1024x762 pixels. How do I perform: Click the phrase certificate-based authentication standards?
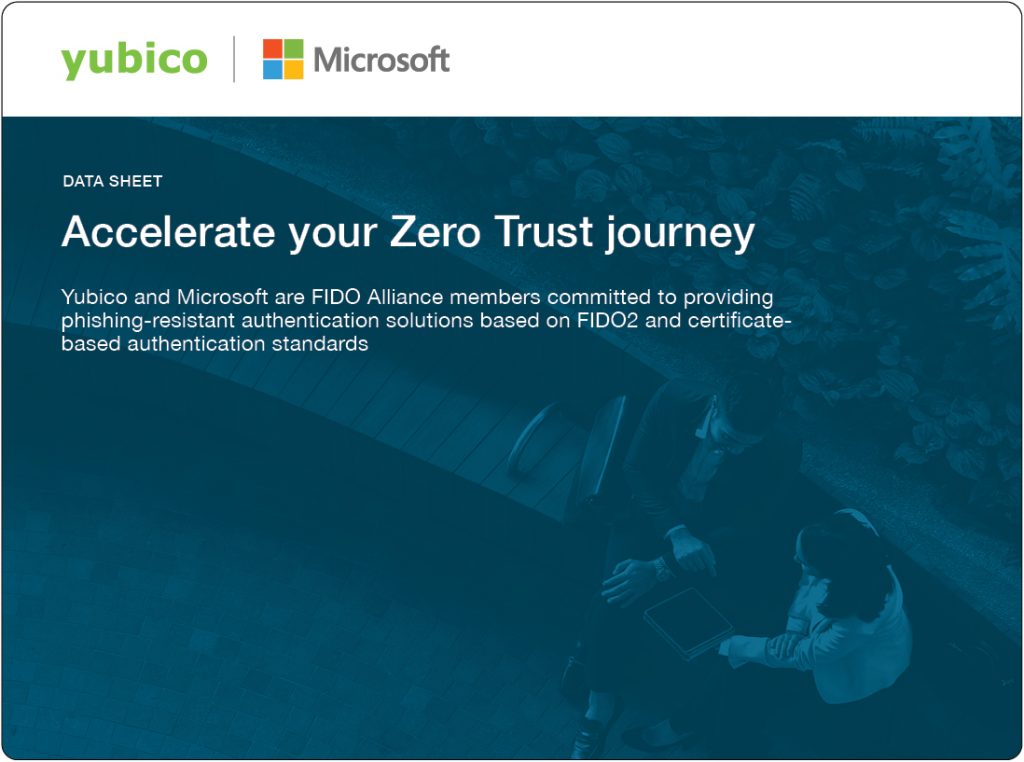coord(426,332)
